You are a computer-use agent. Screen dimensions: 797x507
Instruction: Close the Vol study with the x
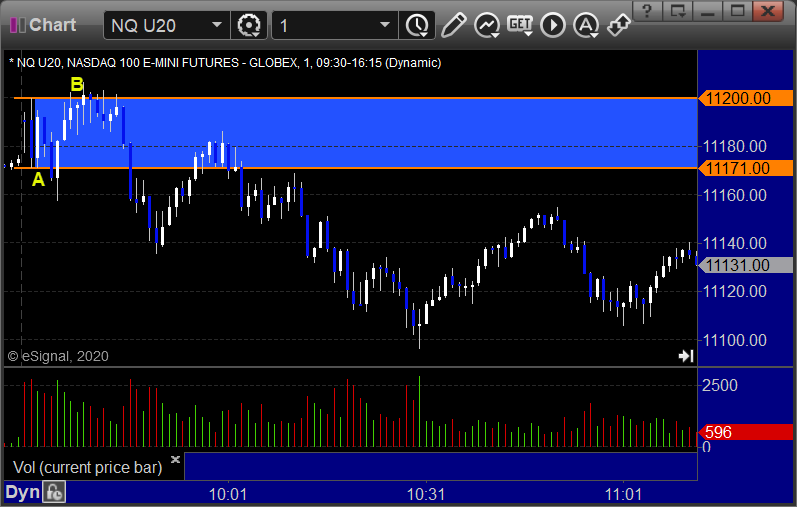[175, 459]
